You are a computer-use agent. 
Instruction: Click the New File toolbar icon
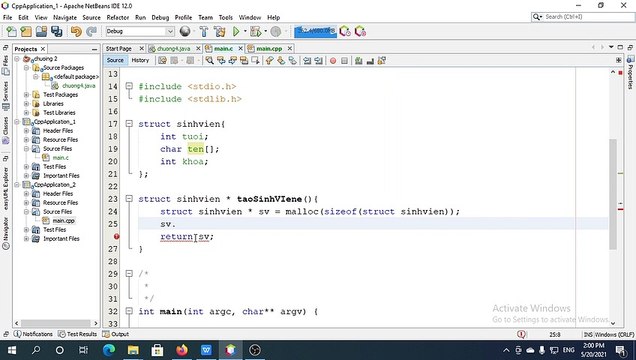pyautogui.click(x=12, y=31)
